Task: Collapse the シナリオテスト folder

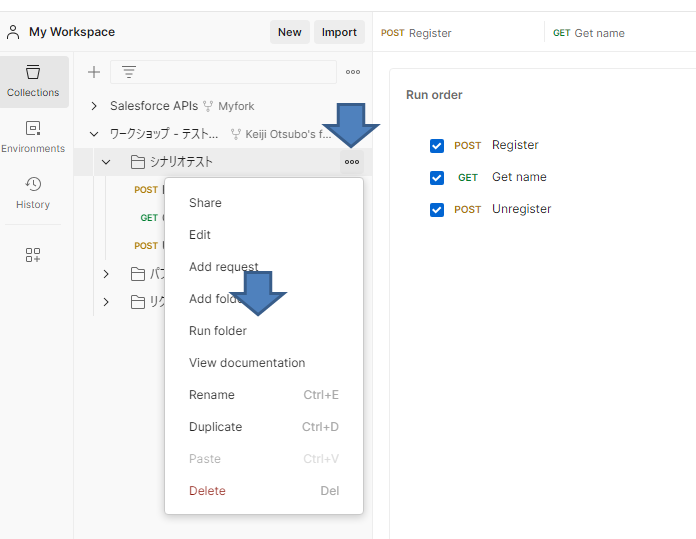Action: tap(106, 162)
